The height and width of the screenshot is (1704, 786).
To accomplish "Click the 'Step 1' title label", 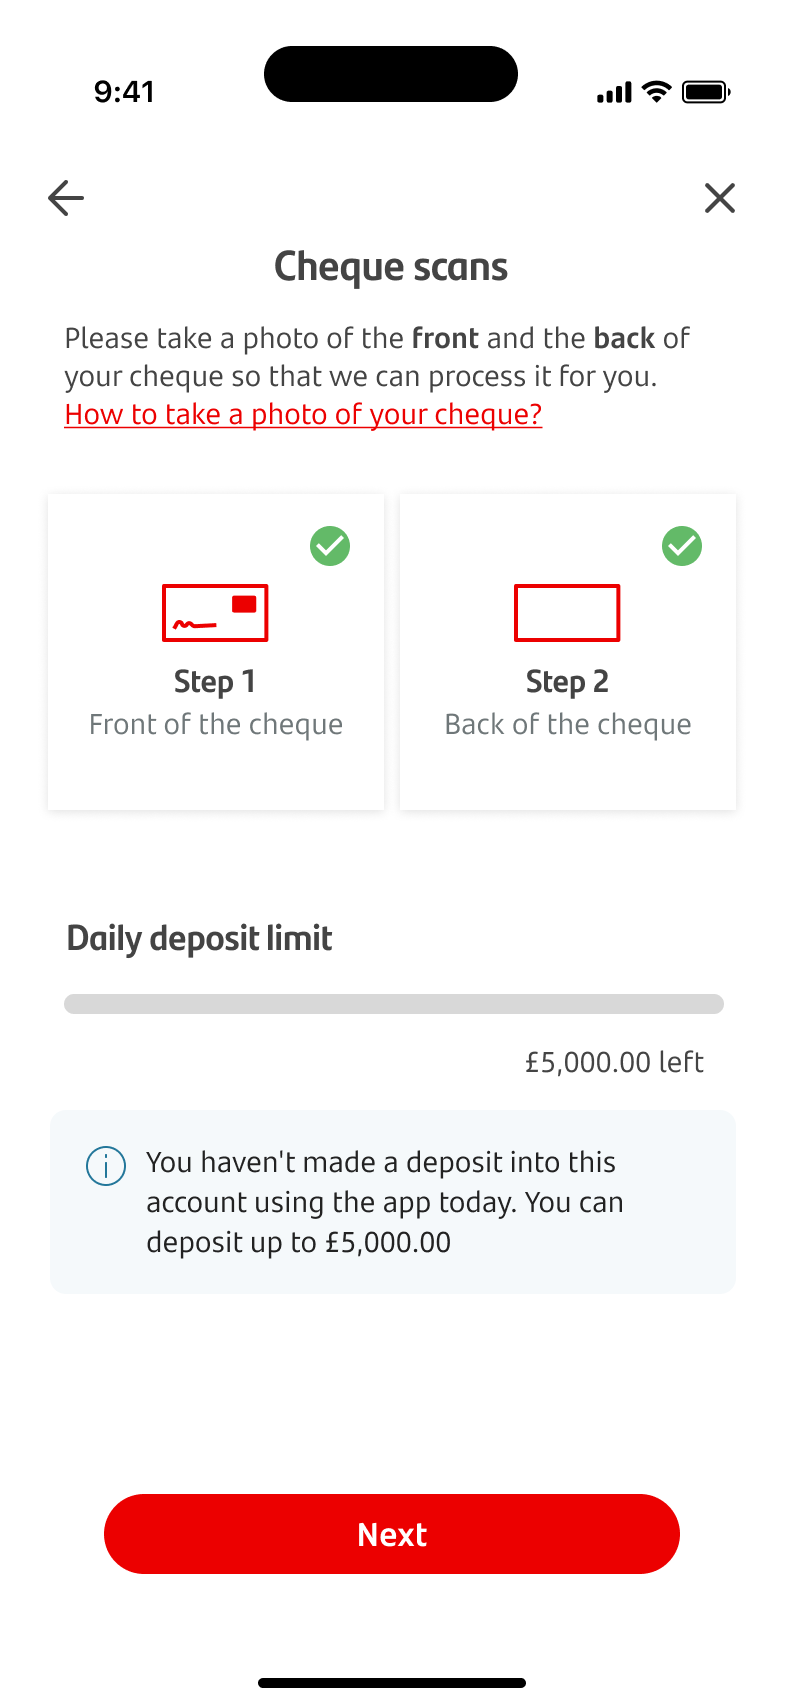I will [x=215, y=682].
